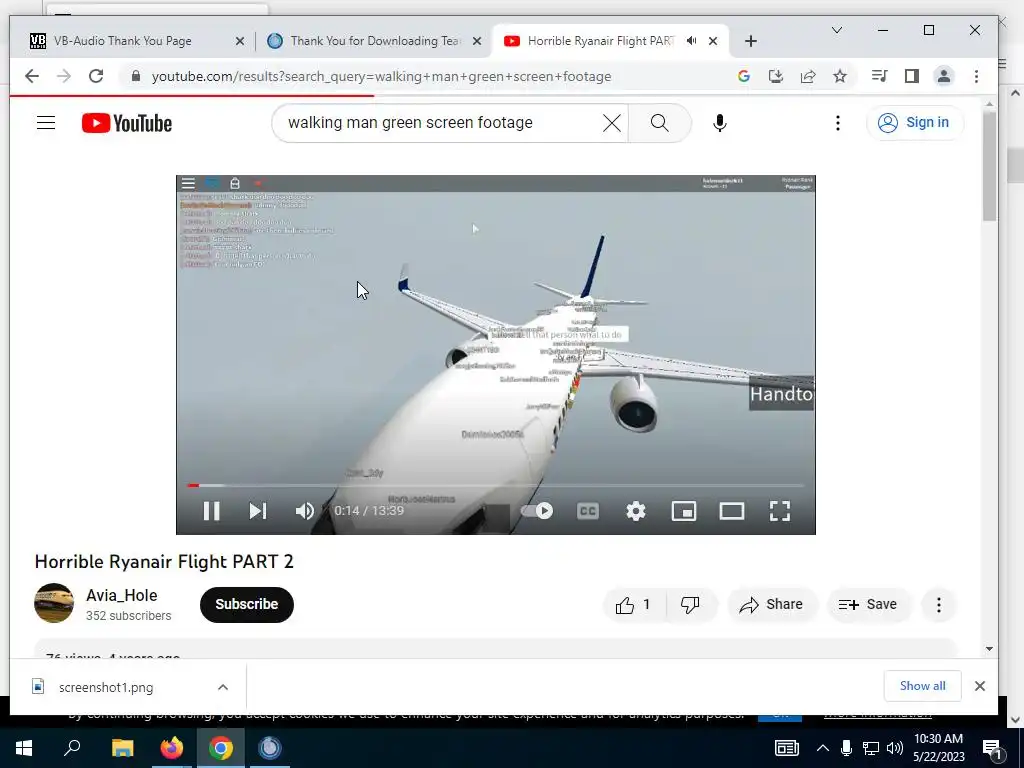This screenshot has height=768, width=1024.
Task: Click the address bar URL
Action: [x=381, y=76]
